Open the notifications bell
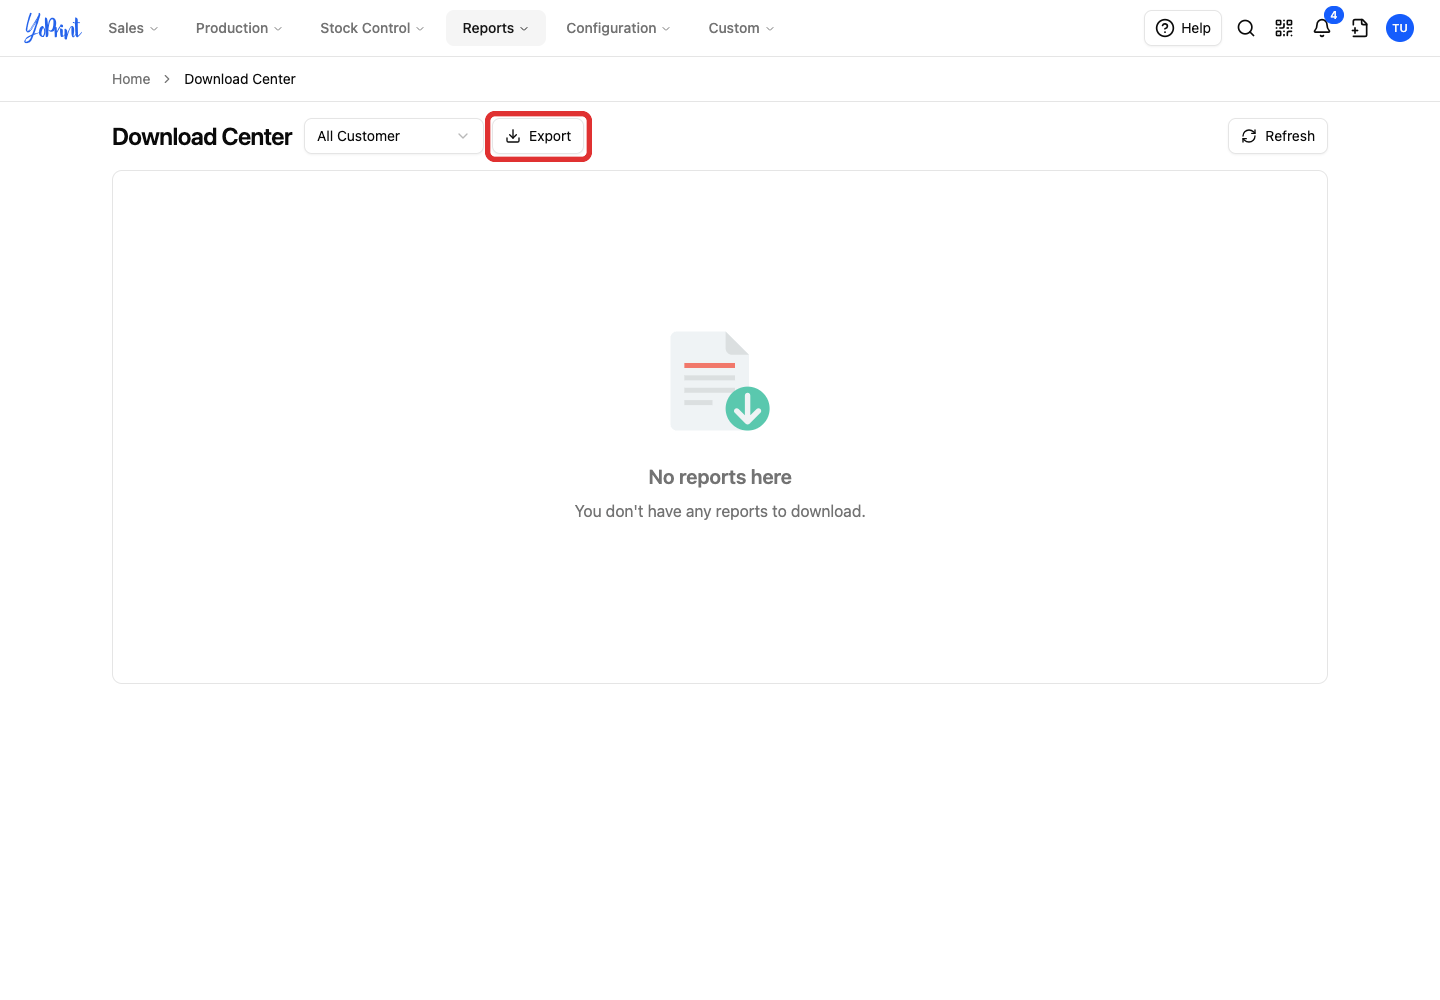Screen dimensions: 1440x1000 (x=1322, y=28)
